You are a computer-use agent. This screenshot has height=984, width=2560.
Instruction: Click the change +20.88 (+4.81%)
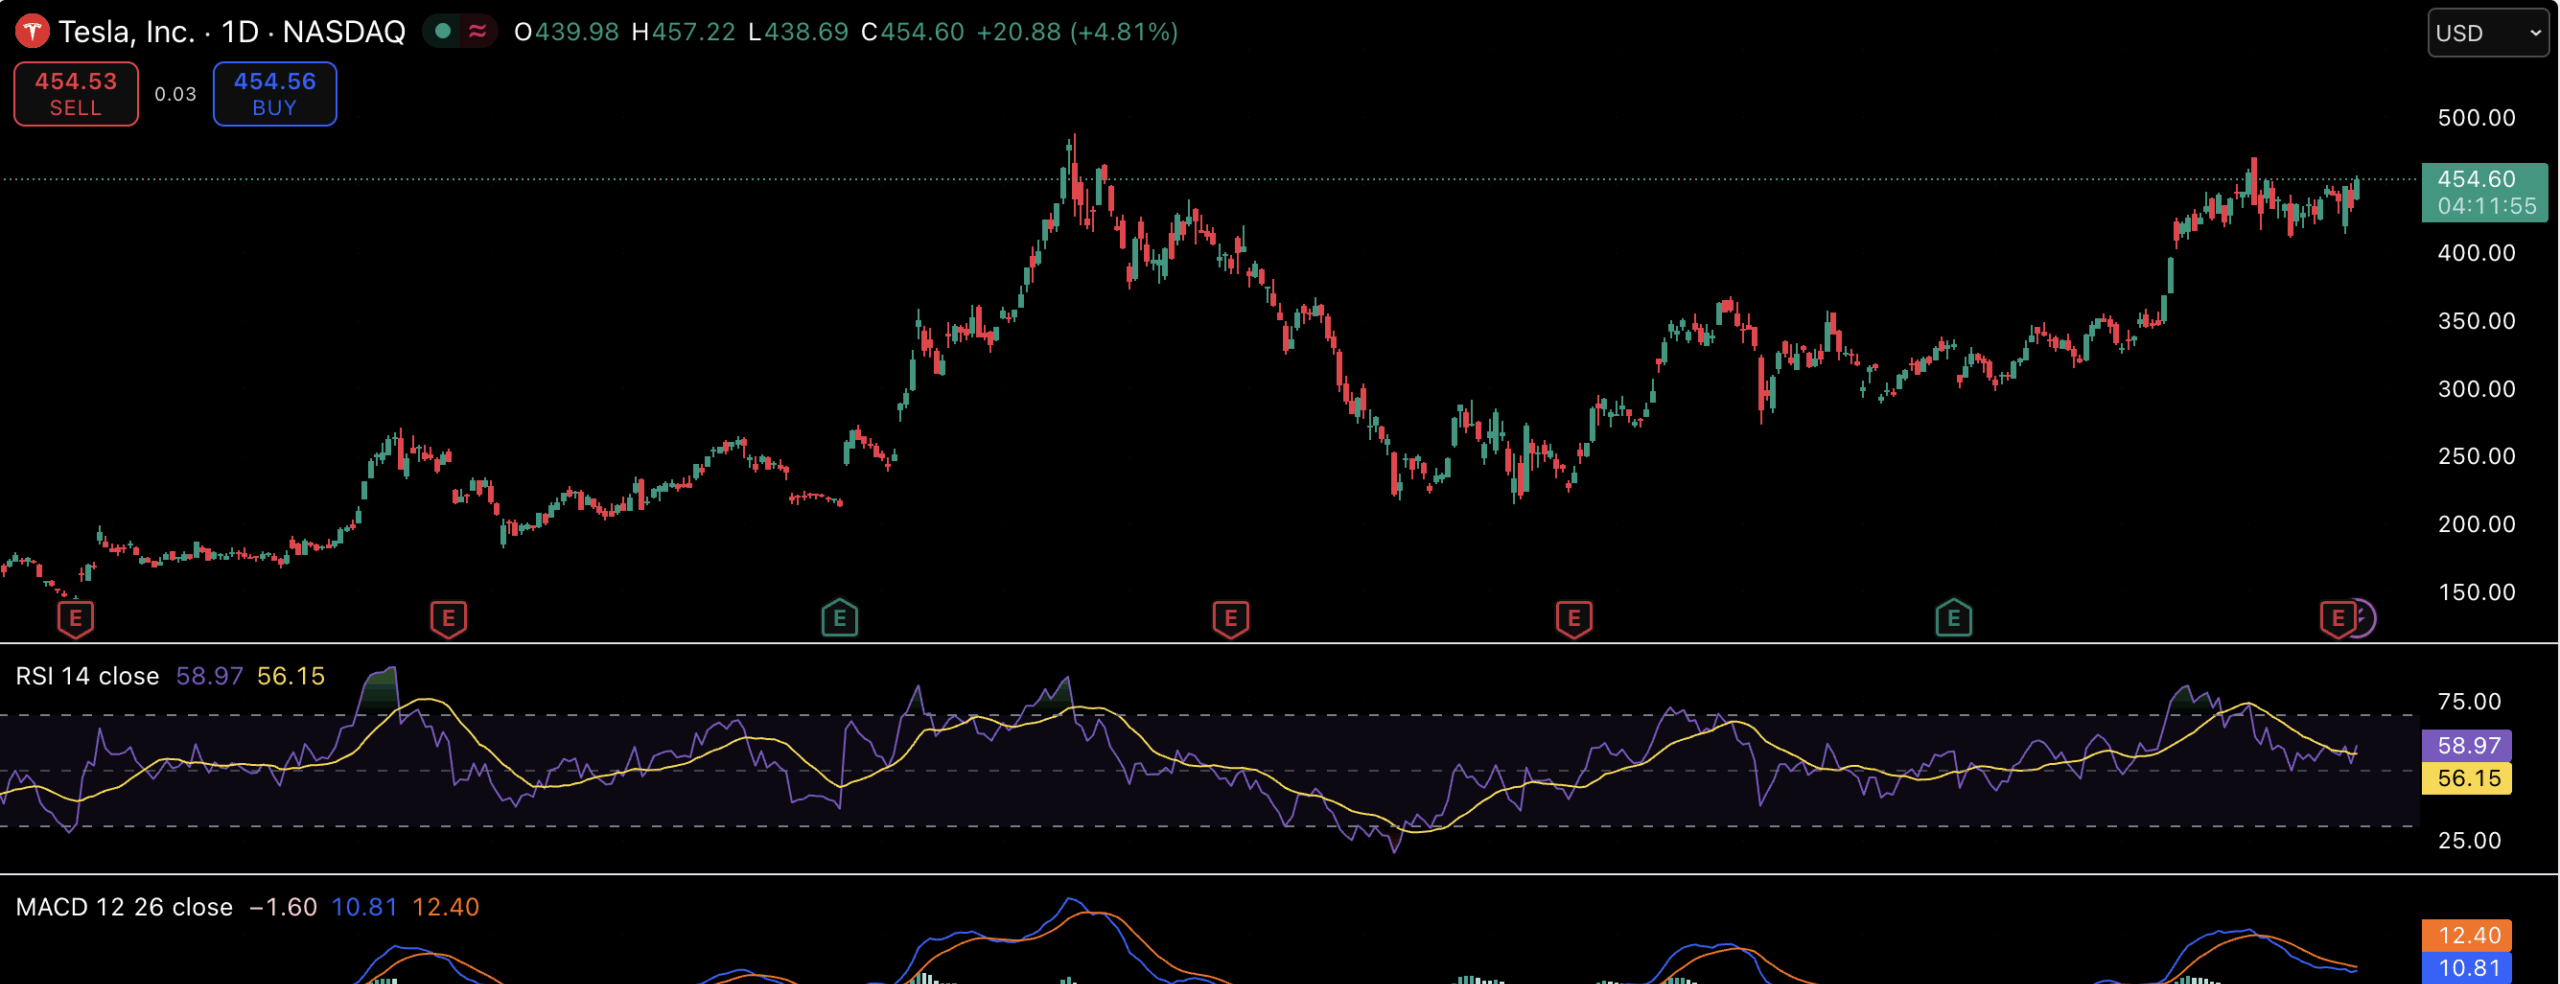(1077, 32)
